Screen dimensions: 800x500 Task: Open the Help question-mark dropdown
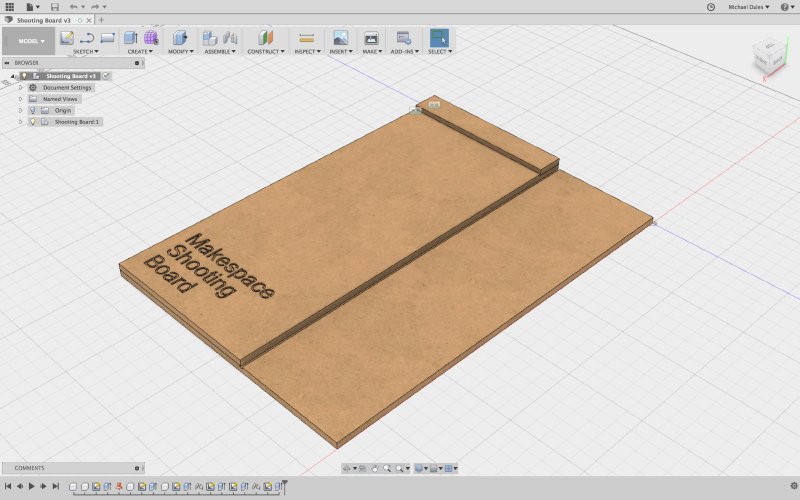787,7
